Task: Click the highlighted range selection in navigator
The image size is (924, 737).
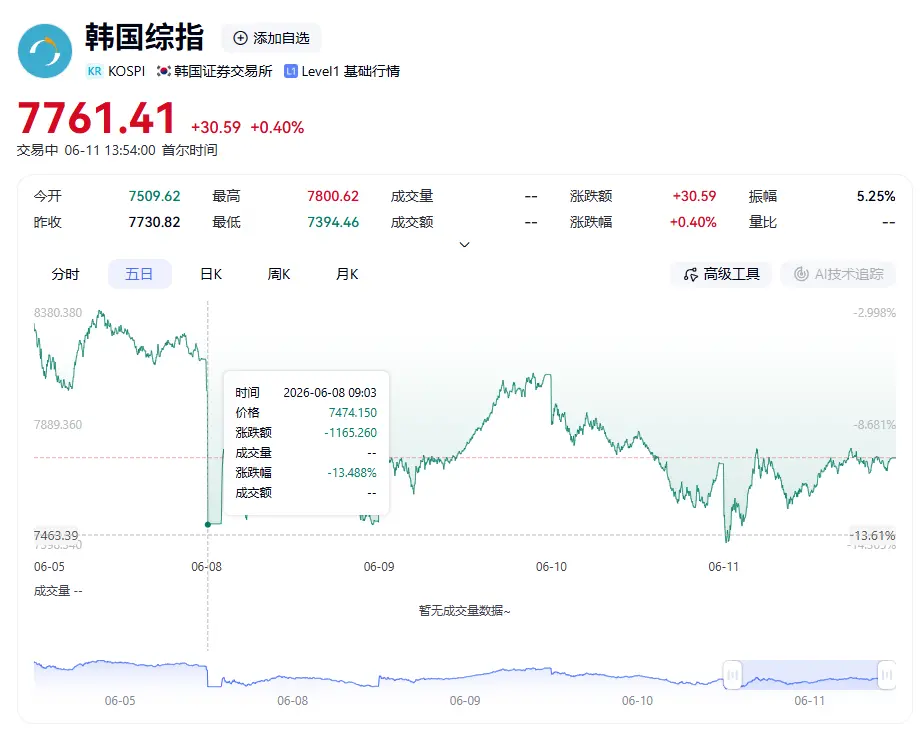Action: click(810, 675)
